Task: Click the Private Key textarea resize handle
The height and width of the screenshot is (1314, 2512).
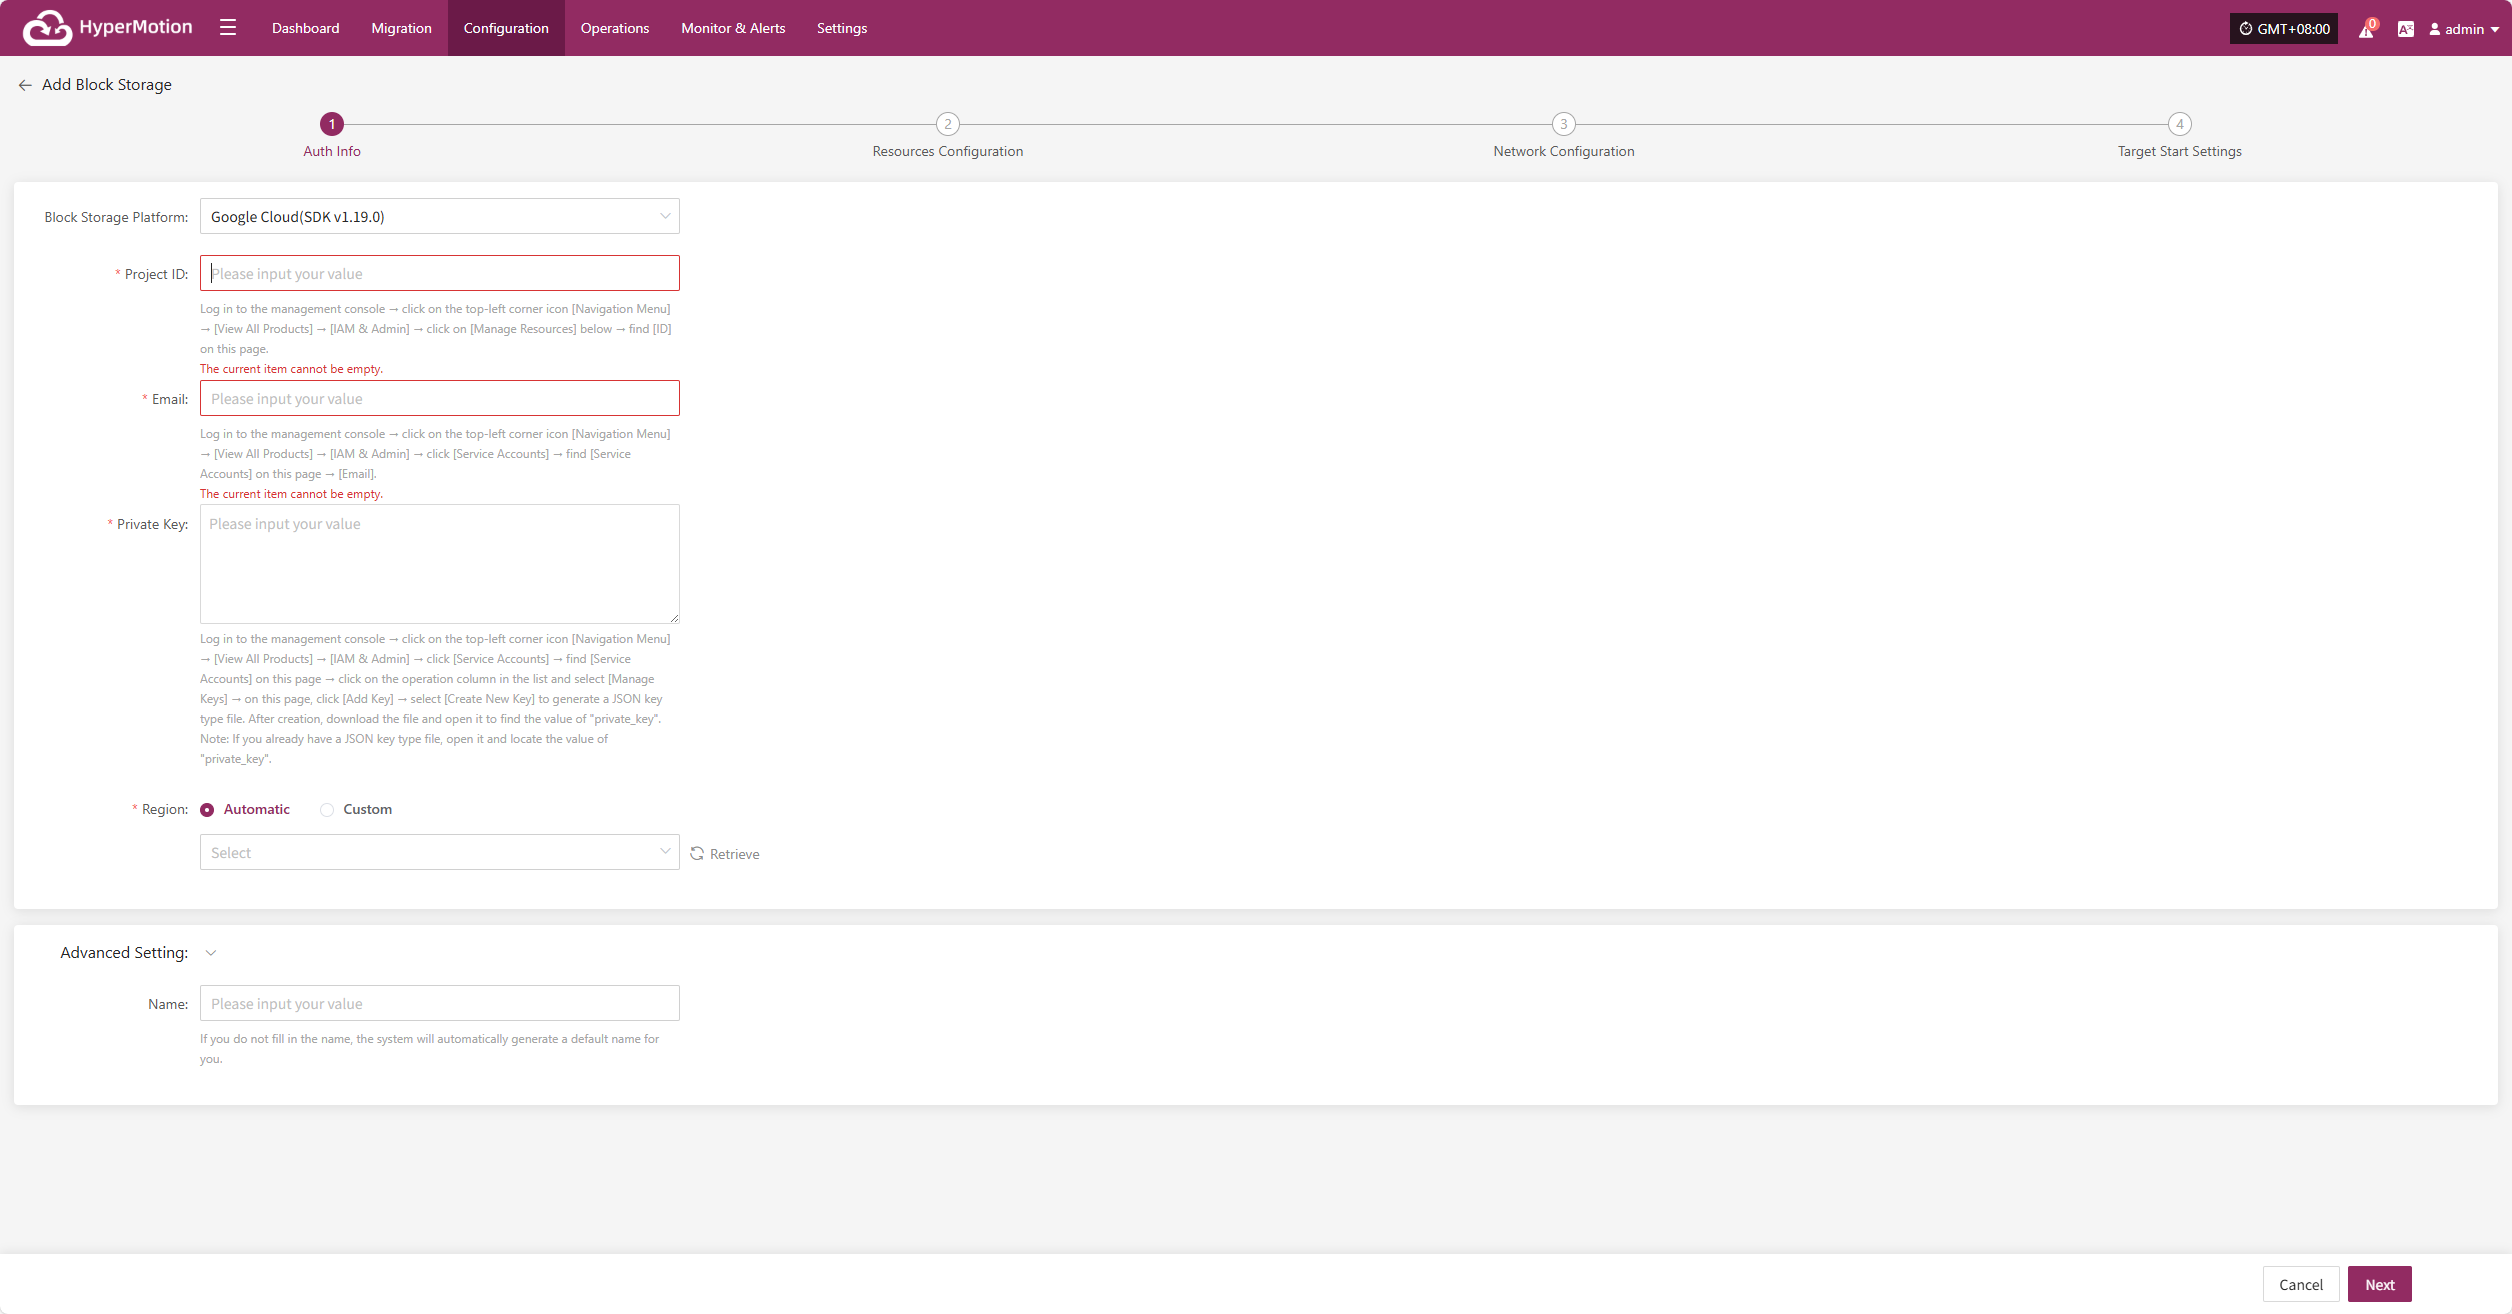Action: [674, 618]
